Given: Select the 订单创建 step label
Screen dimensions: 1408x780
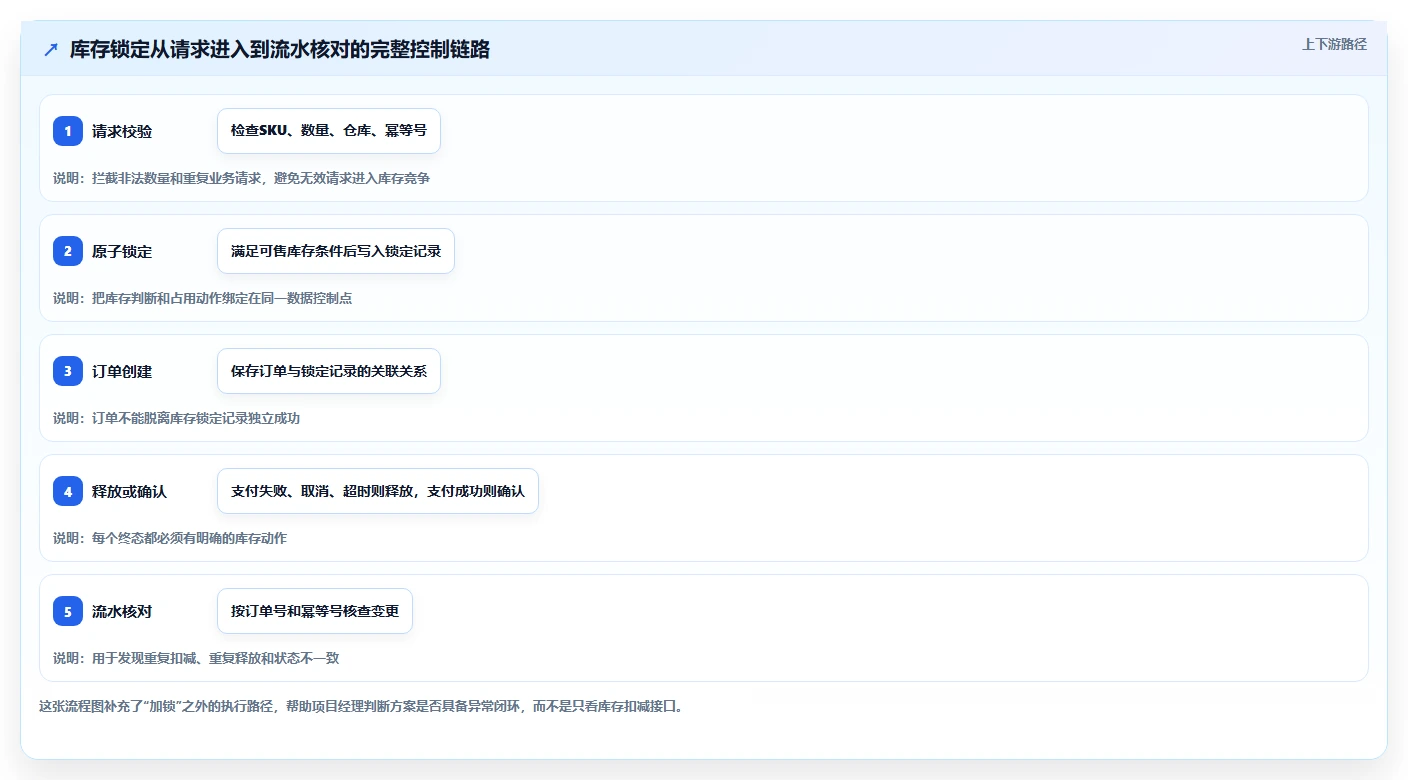Looking at the screenshot, I should [122, 371].
